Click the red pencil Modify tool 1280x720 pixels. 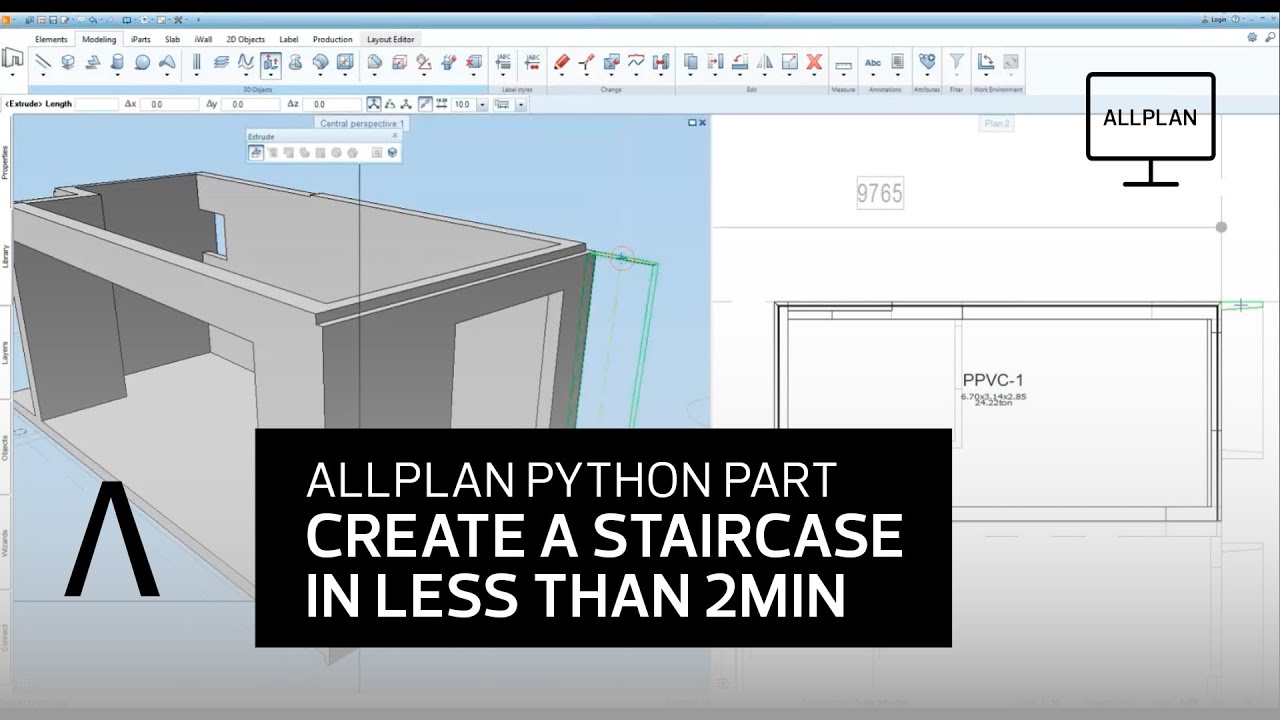pos(562,62)
